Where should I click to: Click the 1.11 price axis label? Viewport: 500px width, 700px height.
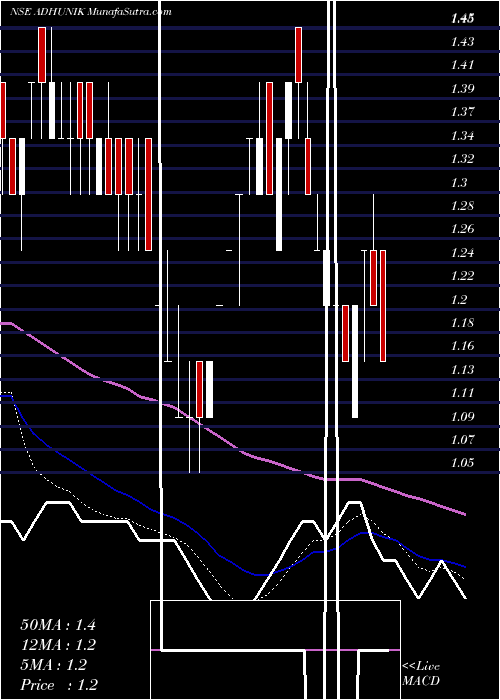click(x=462, y=393)
